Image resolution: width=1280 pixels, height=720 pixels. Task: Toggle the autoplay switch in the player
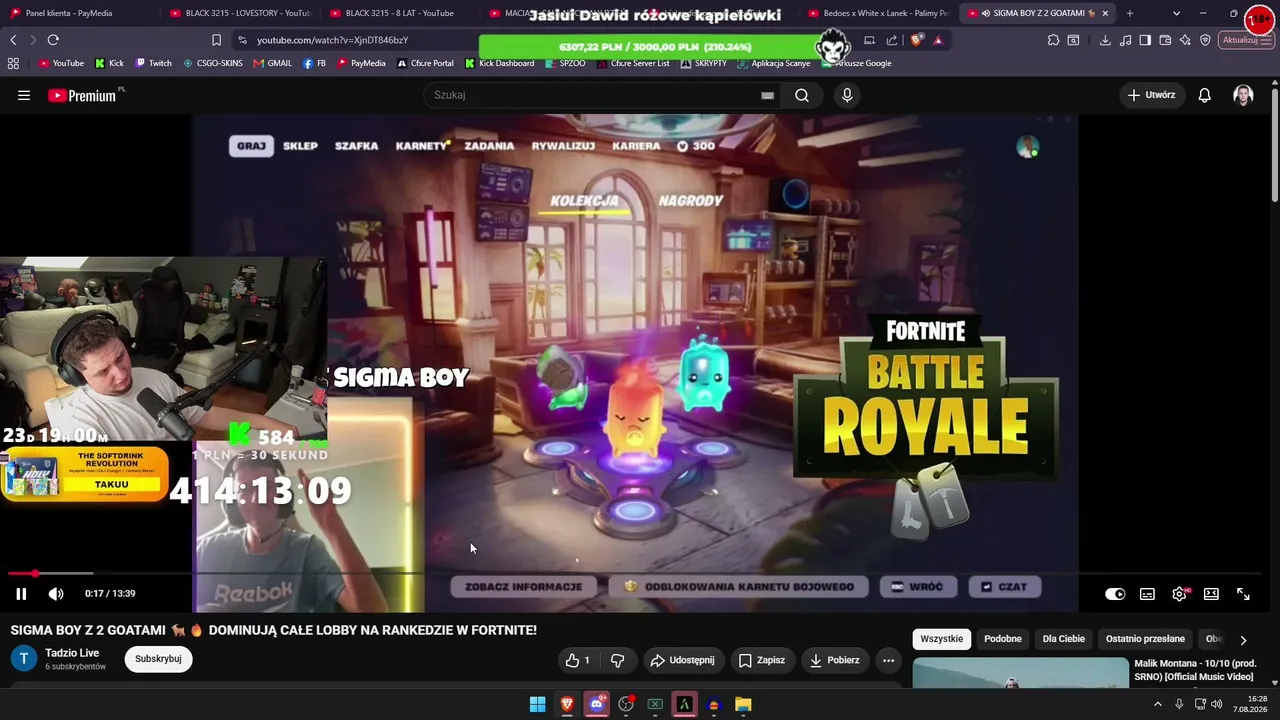point(1115,594)
